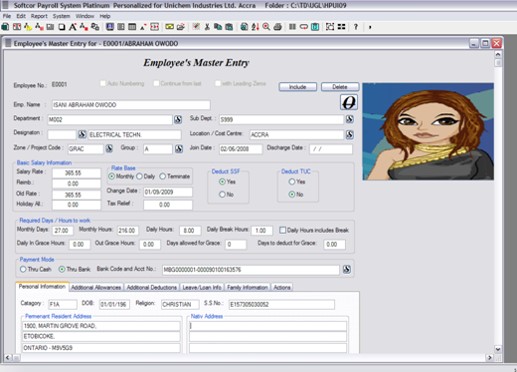Click the large letter A toolbar icon
517x372 pixels.
click(x=73, y=27)
